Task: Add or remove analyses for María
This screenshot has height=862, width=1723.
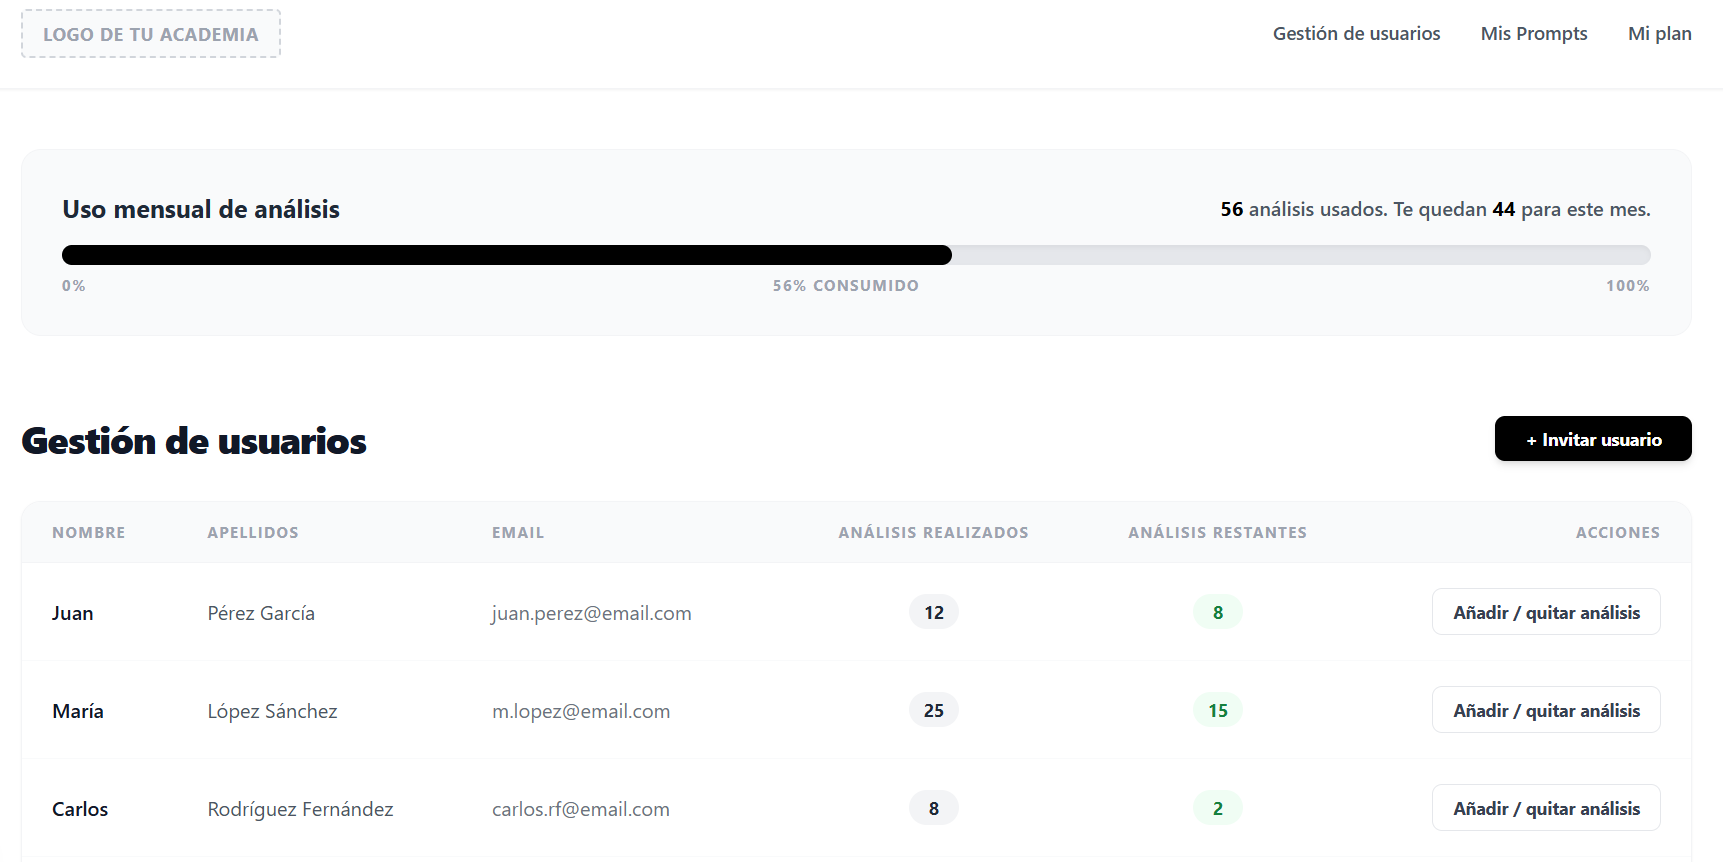Action: pyautogui.click(x=1546, y=710)
